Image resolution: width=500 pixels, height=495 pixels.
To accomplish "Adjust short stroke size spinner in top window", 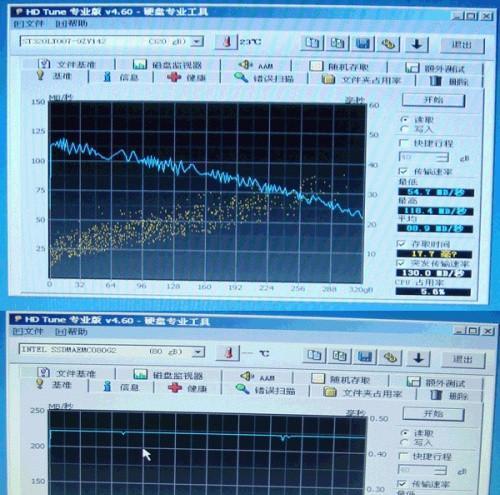I will click(443, 157).
